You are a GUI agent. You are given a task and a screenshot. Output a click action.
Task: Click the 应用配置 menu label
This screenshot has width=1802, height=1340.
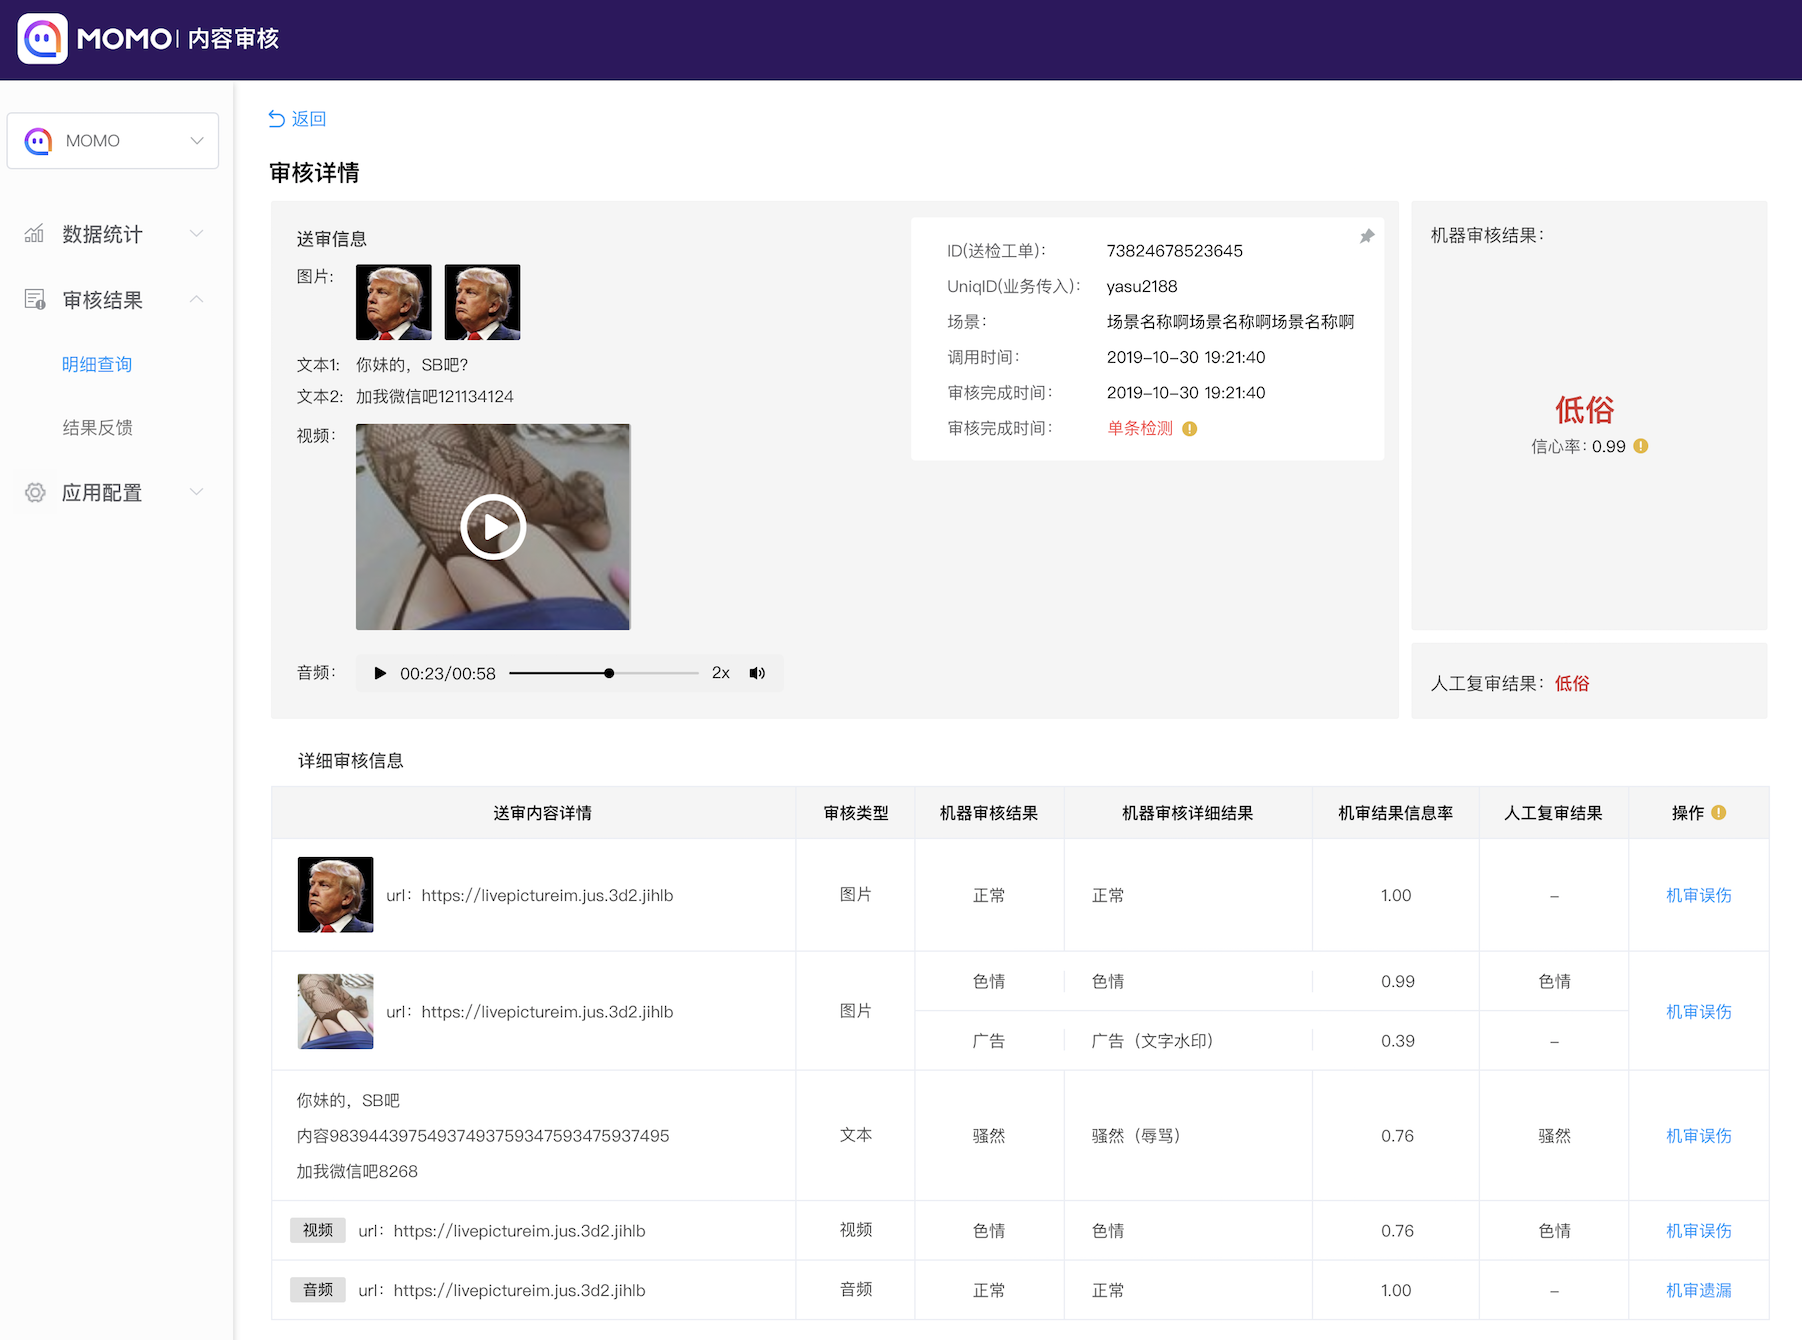pos(102,492)
